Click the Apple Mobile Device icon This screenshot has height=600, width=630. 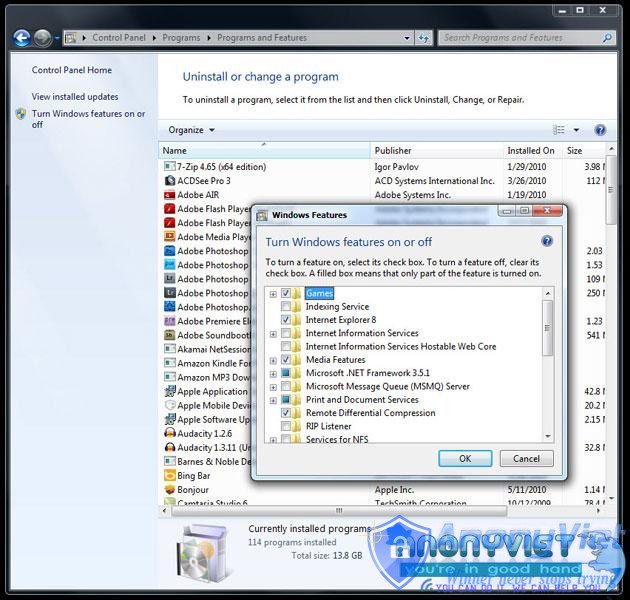170,405
